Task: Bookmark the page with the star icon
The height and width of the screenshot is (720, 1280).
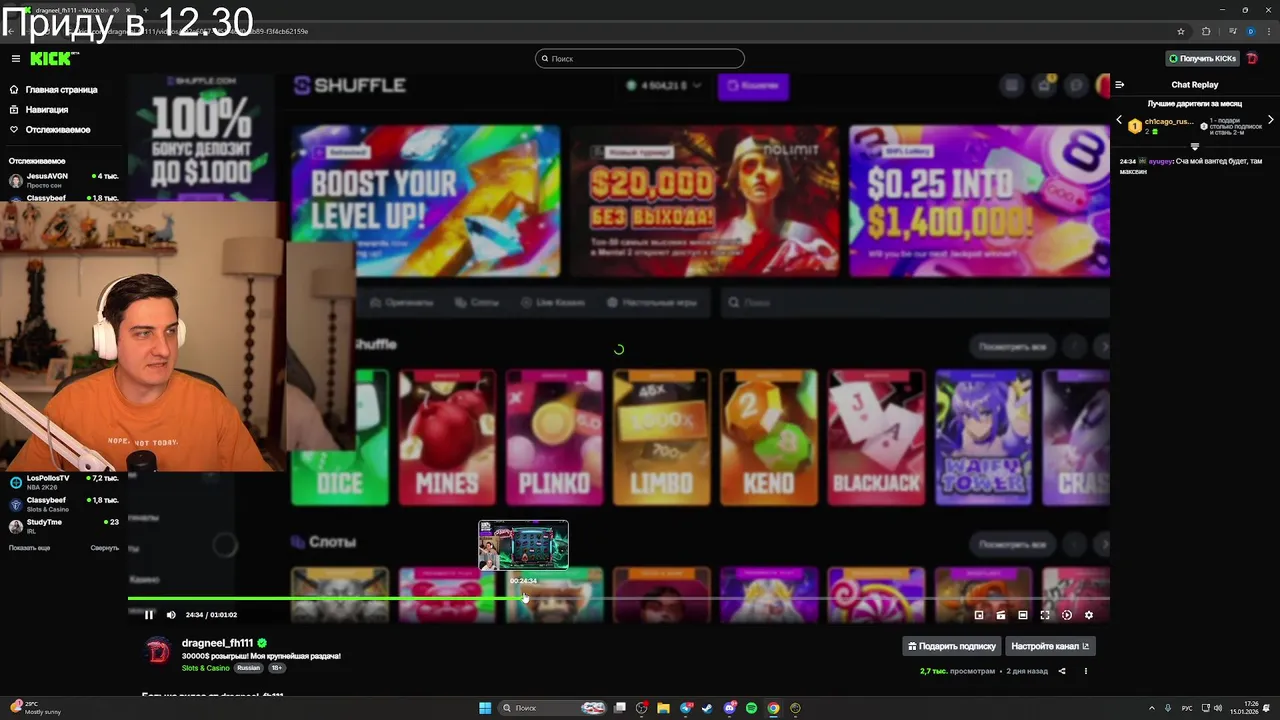Action: point(1181,31)
